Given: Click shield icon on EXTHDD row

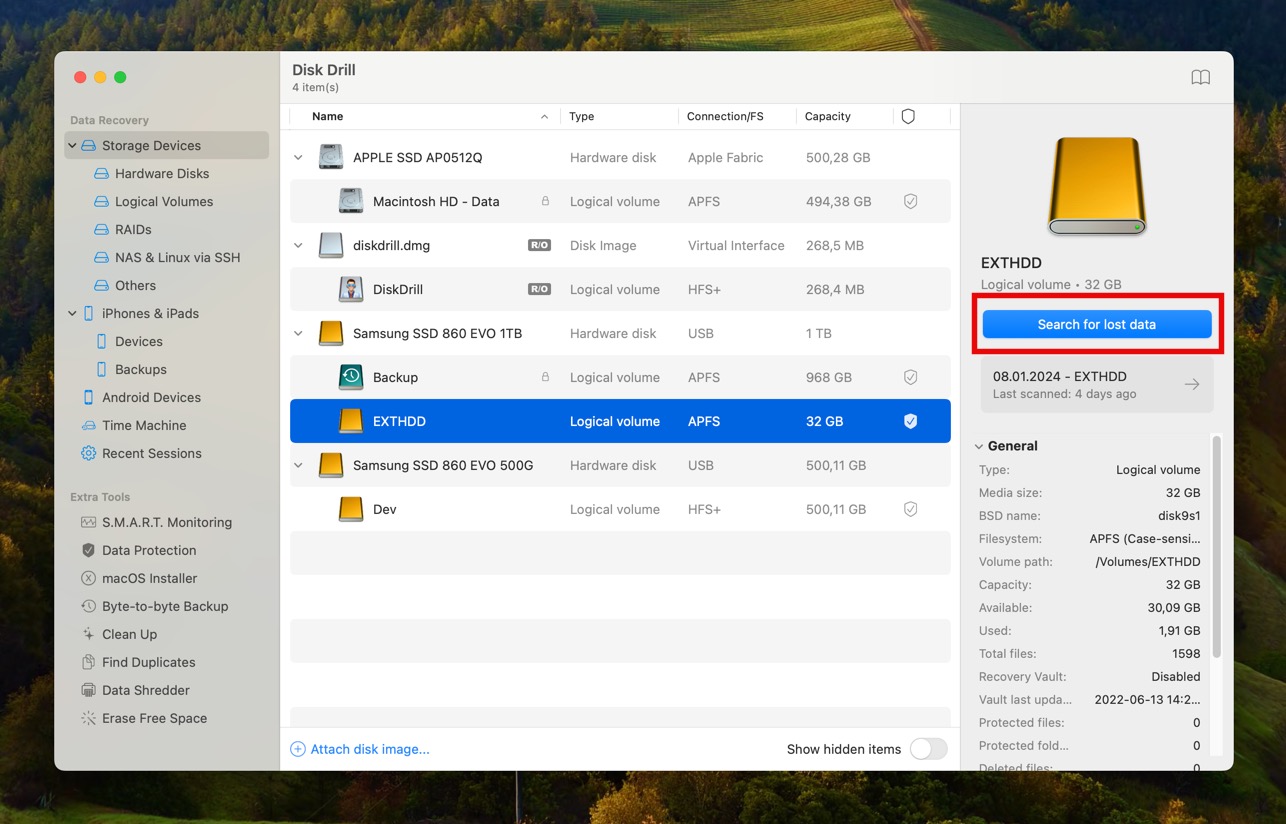Looking at the screenshot, I should (x=910, y=421).
